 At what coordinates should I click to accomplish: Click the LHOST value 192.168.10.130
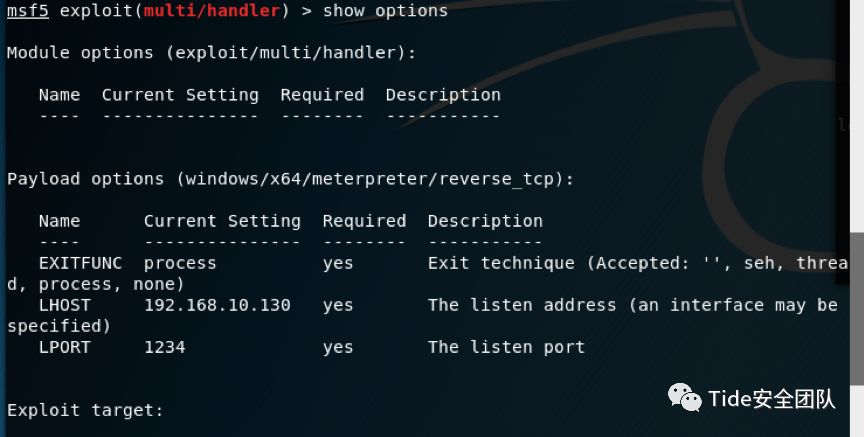(217, 305)
